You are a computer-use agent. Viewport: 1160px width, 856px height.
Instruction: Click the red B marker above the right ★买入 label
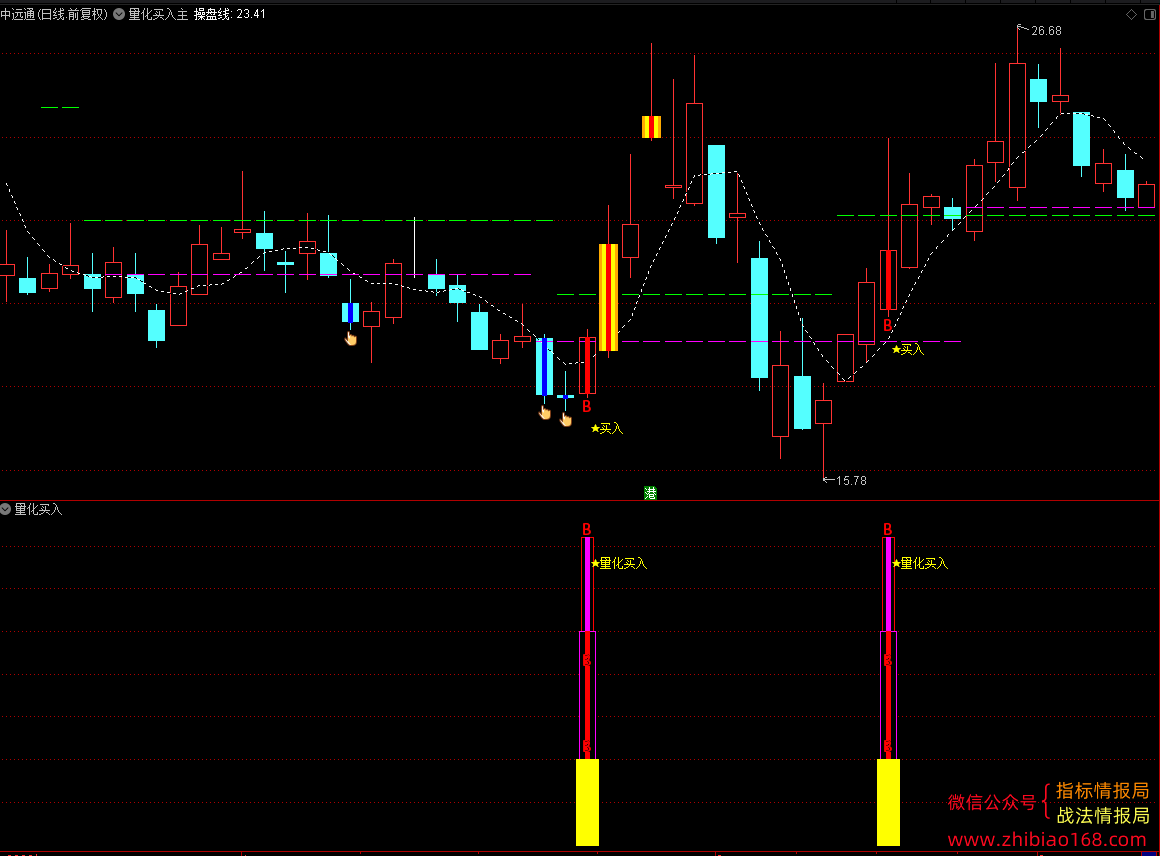tap(888, 326)
